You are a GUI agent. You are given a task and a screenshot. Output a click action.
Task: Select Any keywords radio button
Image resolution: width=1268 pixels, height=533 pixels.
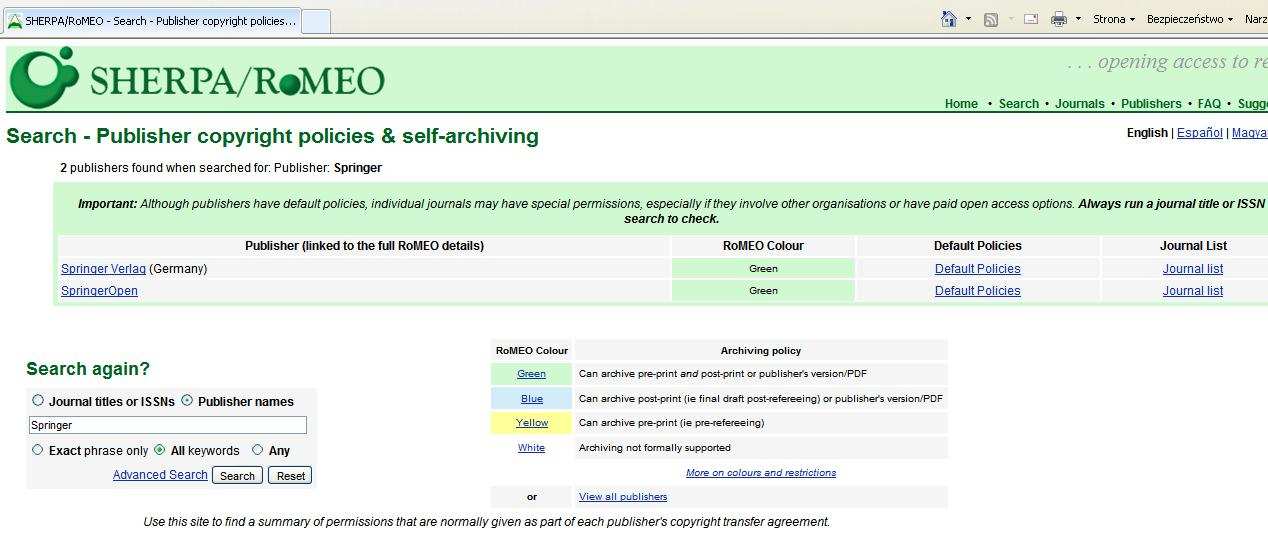pos(257,450)
